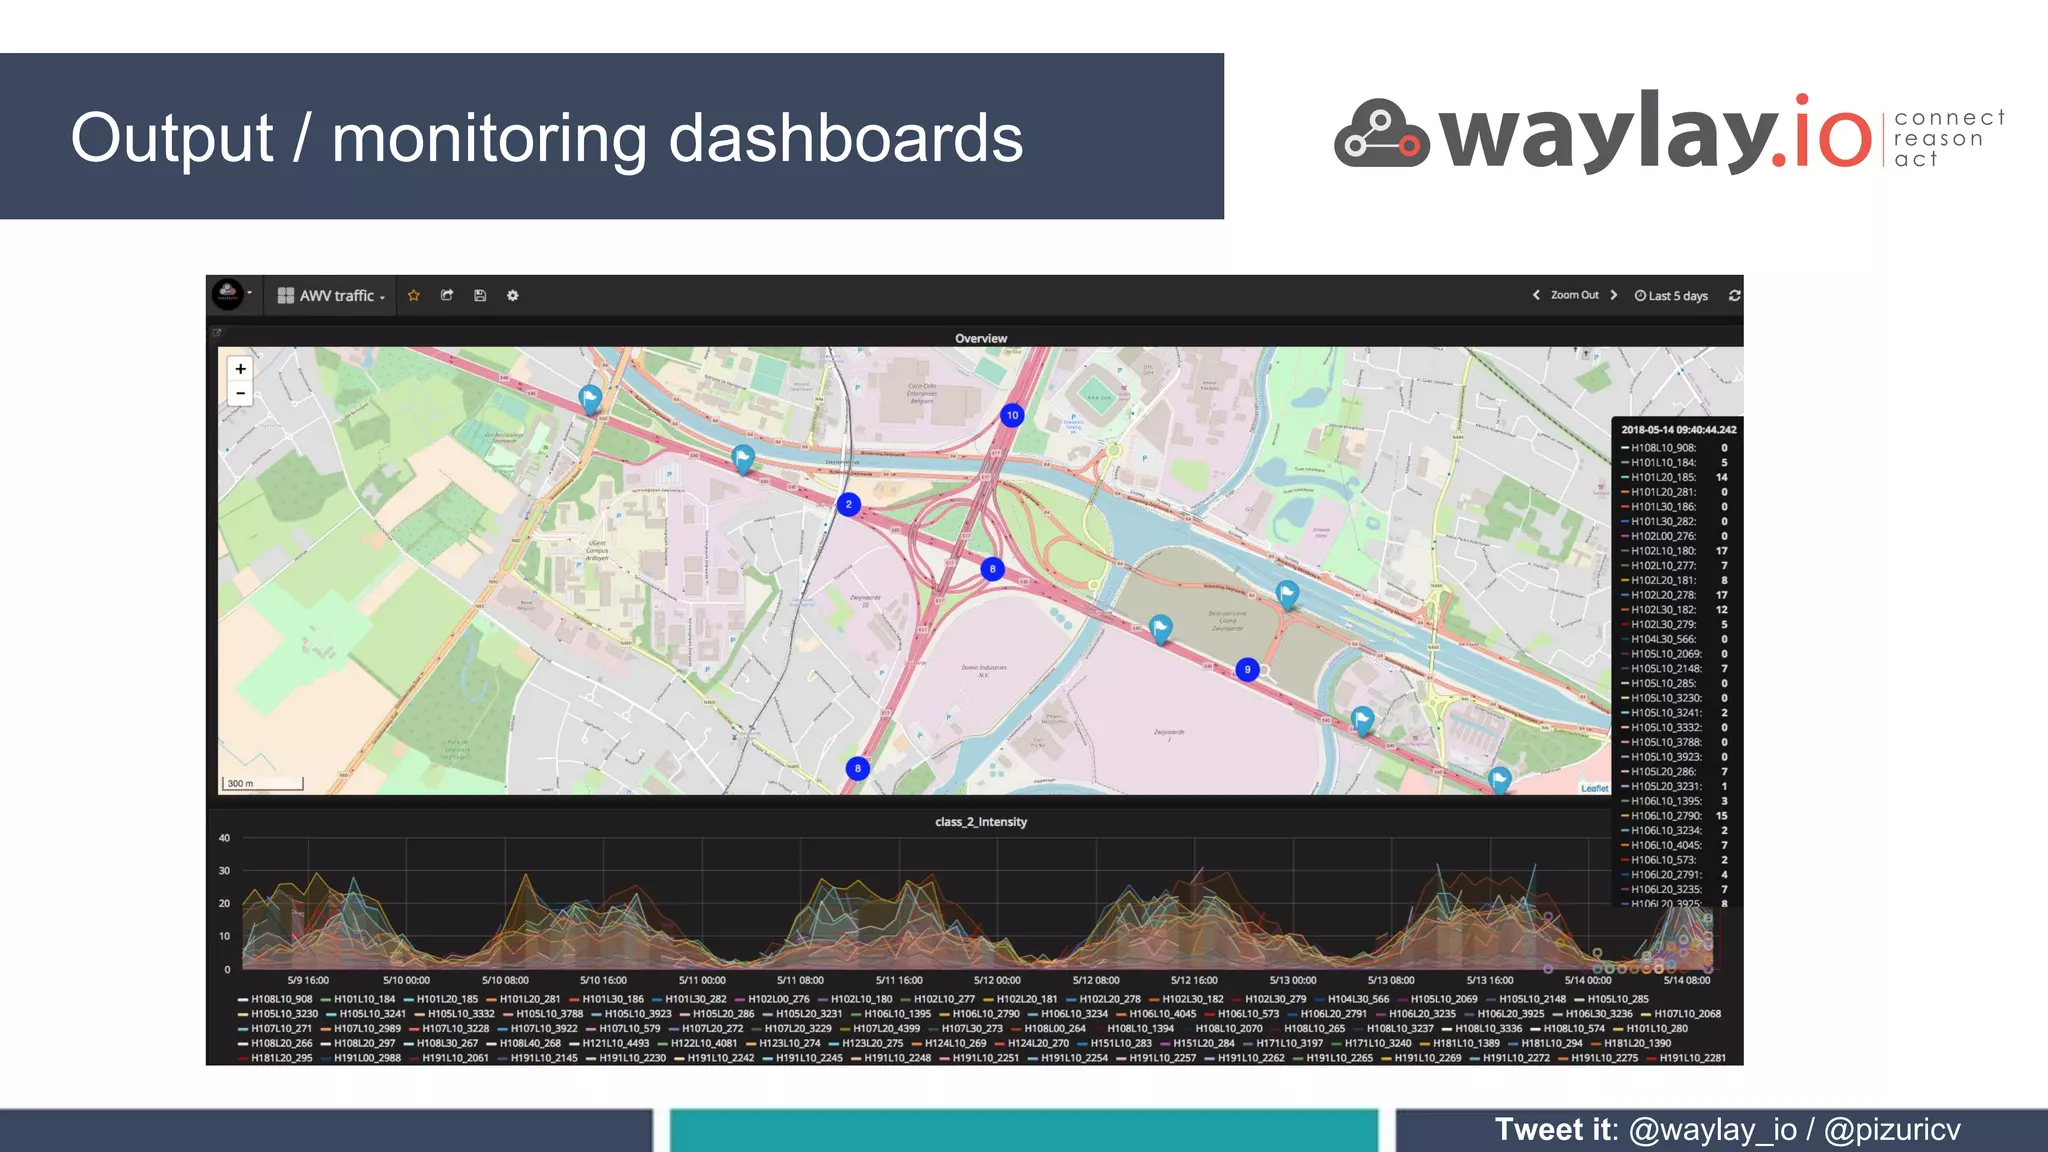Select legend entry H121L10_4493

[x=610, y=1043]
